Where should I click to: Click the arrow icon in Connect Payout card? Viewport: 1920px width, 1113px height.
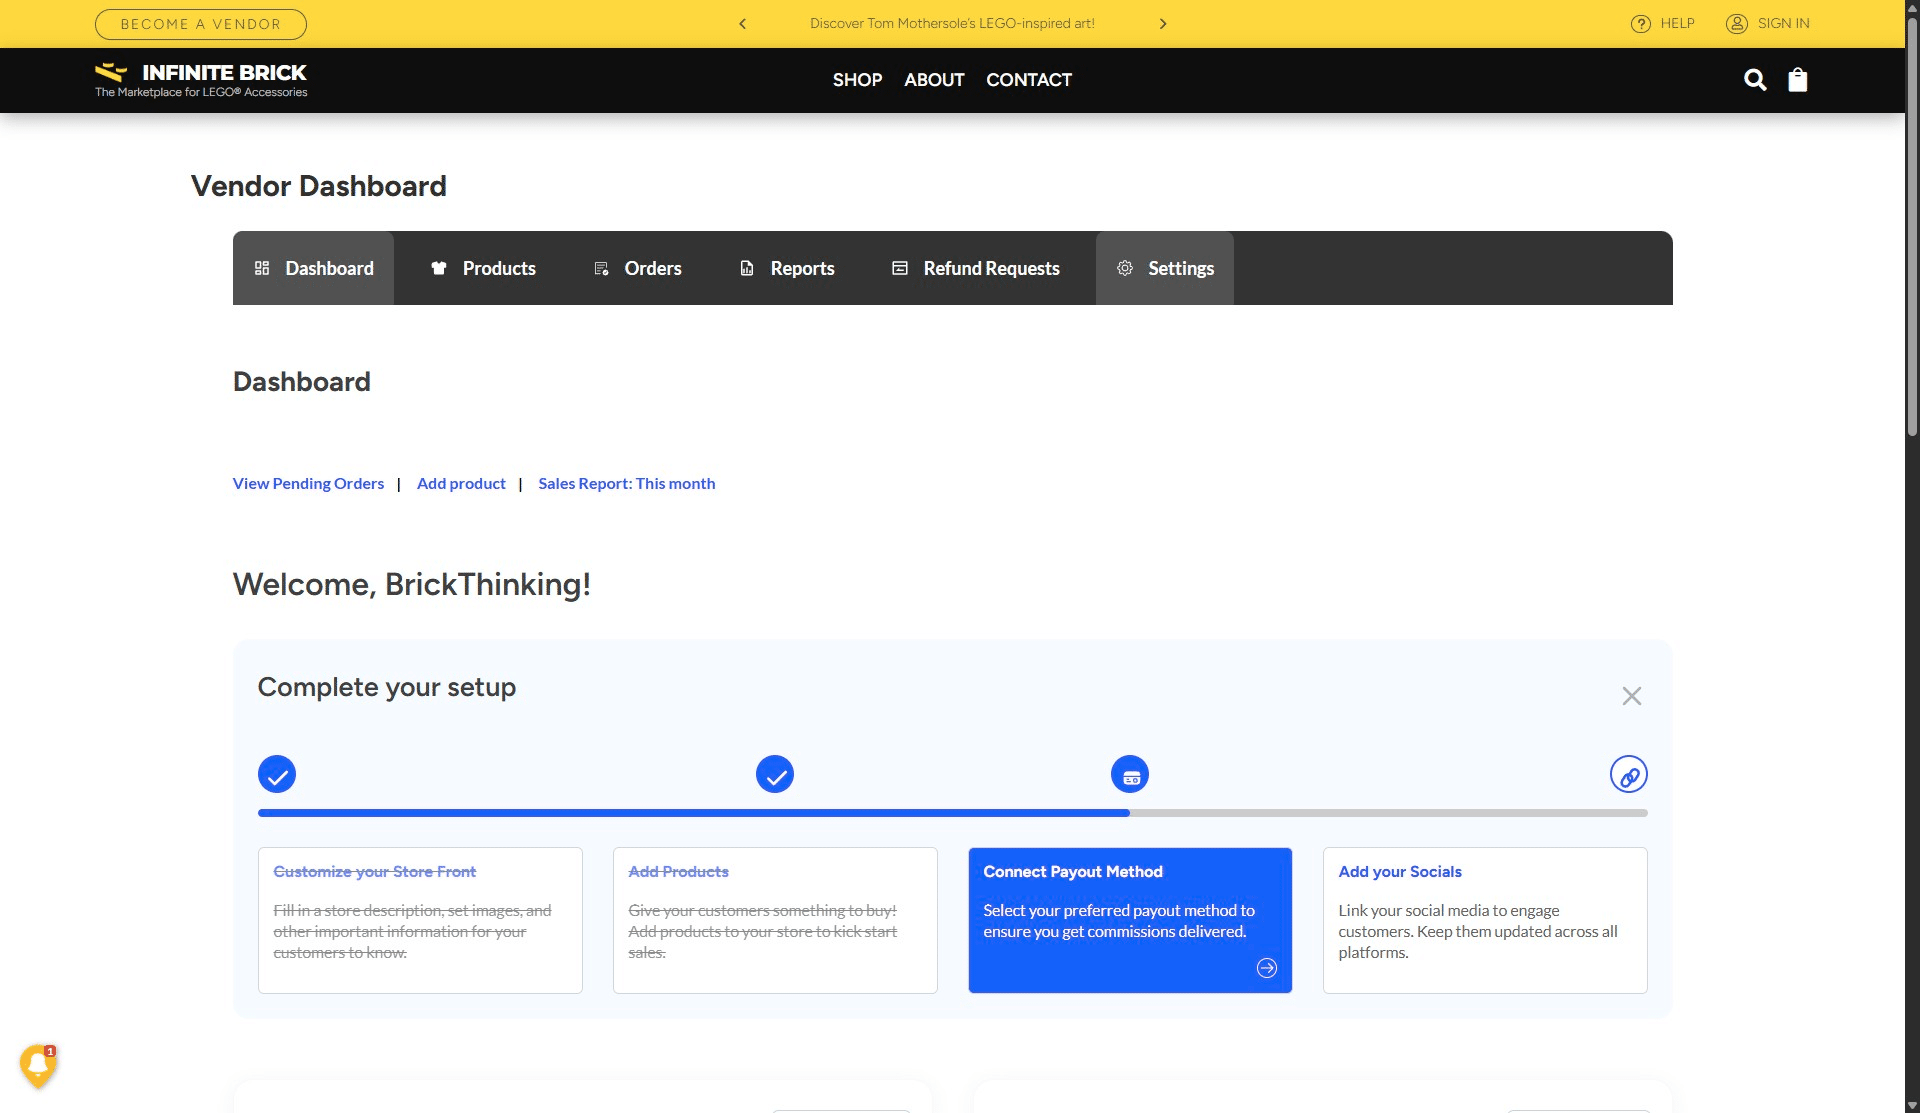(x=1266, y=968)
